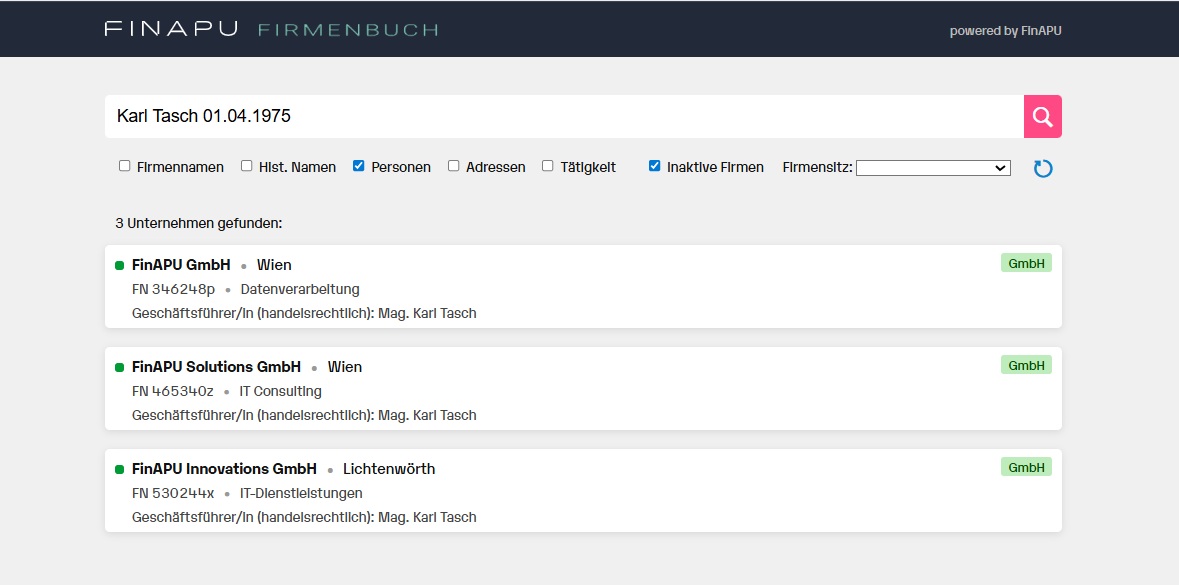1179x585 pixels.
Task: Disable the Personen checkbox
Action: (358, 165)
